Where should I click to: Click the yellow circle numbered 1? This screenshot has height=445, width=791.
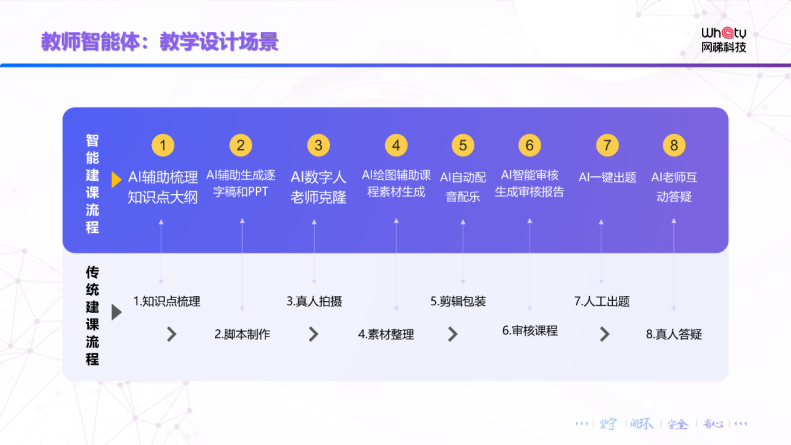pos(163,145)
